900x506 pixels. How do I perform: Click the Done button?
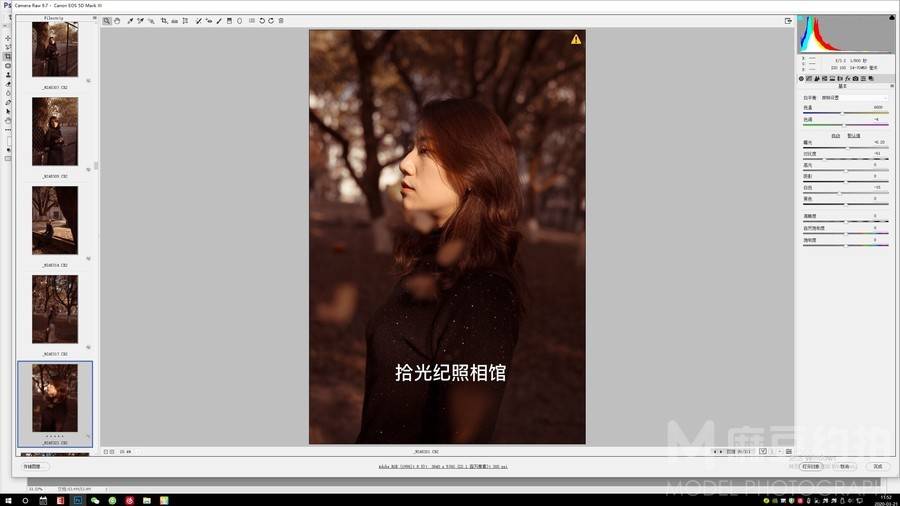(x=878, y=466)
